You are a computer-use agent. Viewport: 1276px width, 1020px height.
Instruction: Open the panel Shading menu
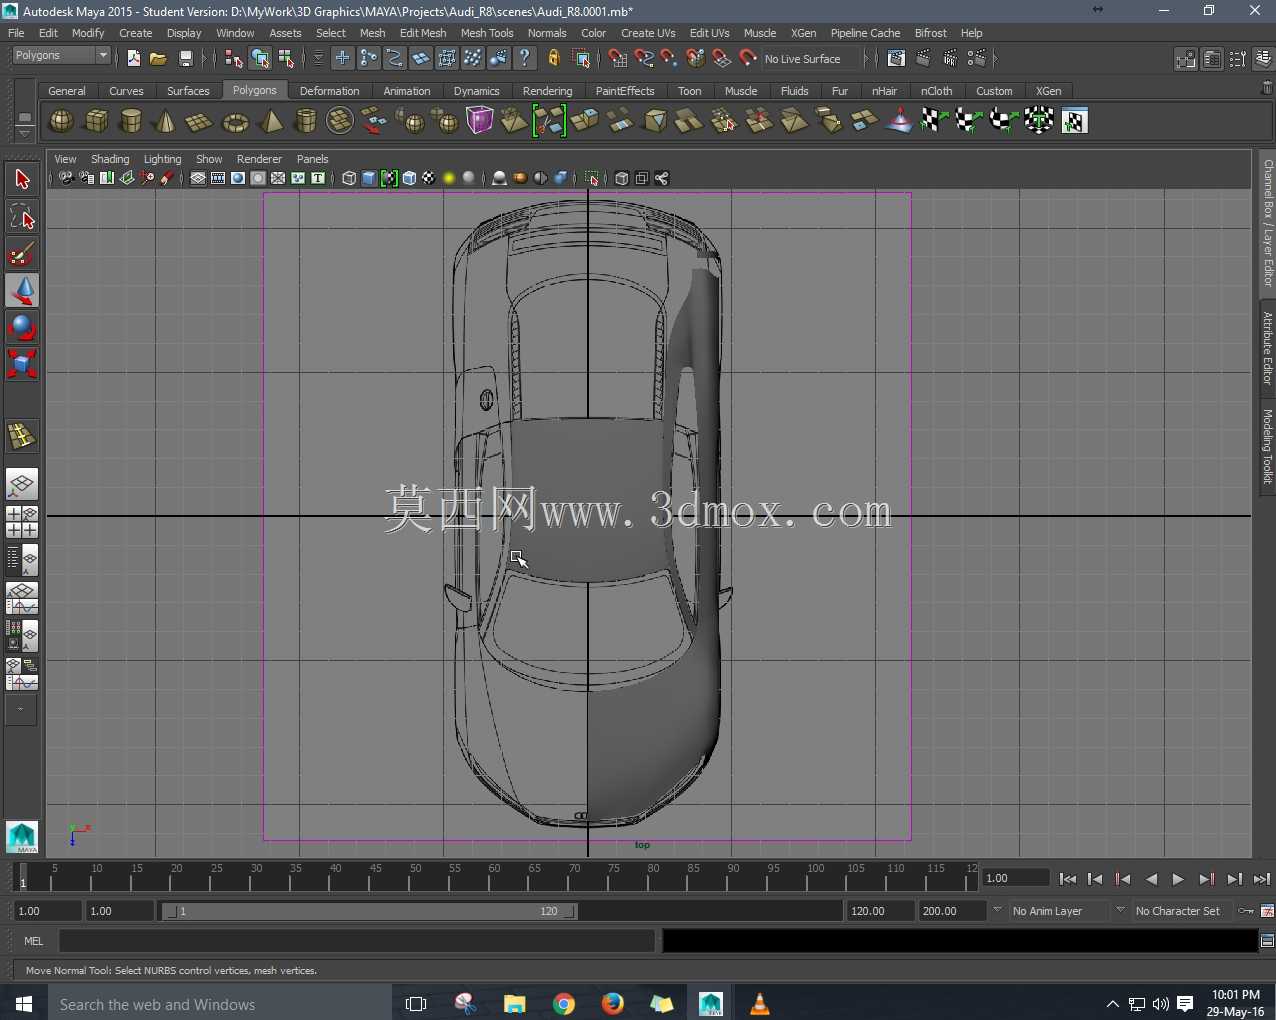(110, 159)
